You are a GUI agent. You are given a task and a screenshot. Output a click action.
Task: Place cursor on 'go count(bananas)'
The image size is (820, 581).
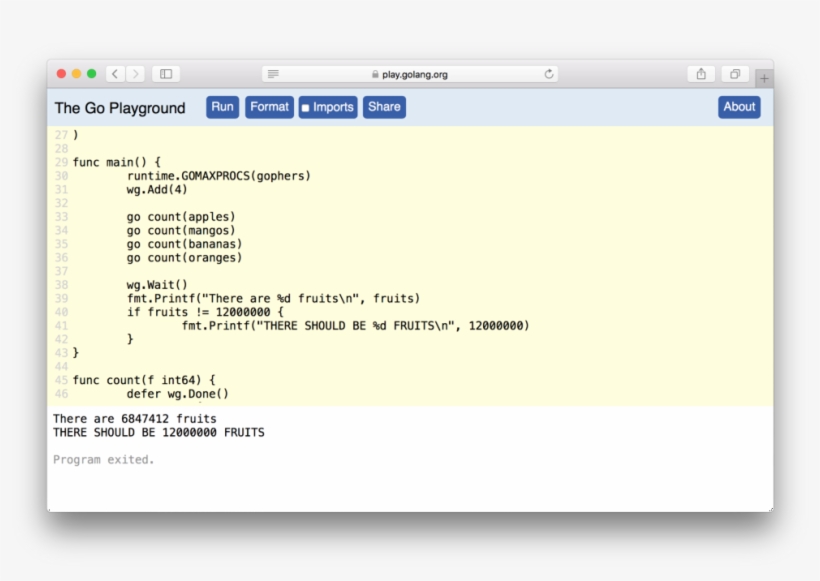pyautogui.click(x=184, y=244)
